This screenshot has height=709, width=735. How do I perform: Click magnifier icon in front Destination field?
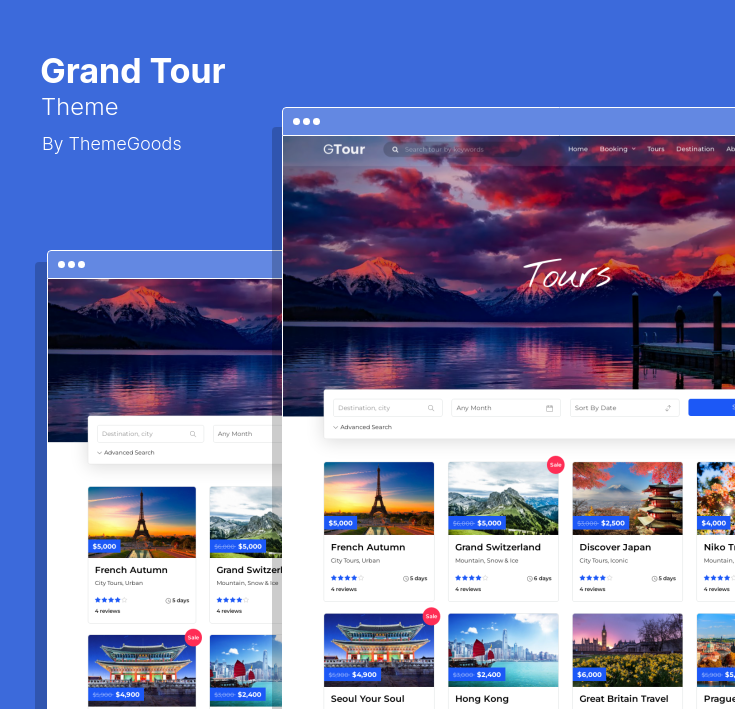(431, 408)
